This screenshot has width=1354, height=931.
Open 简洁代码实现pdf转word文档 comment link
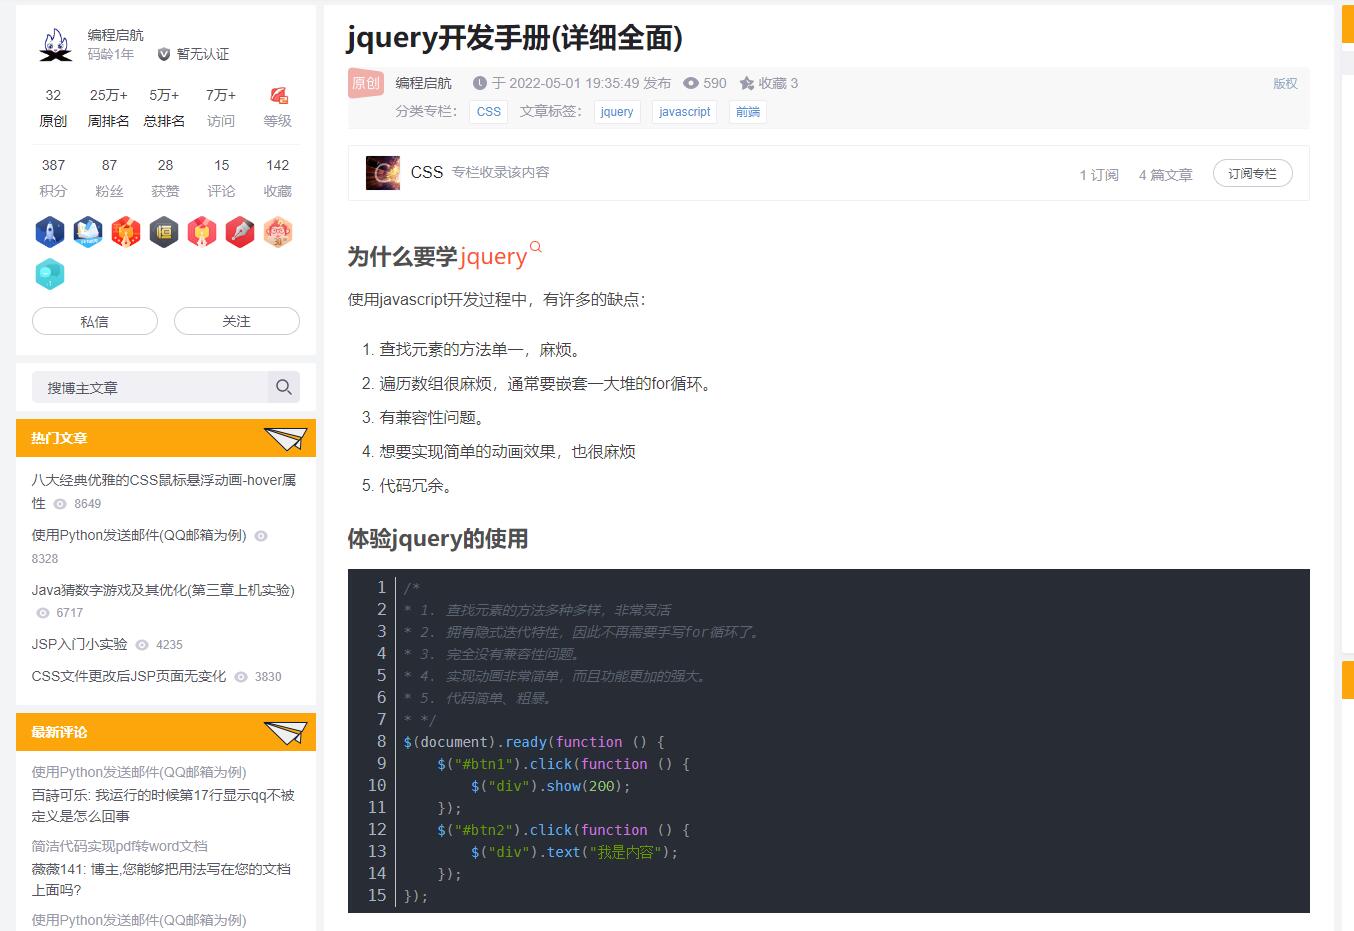(119, 846)
